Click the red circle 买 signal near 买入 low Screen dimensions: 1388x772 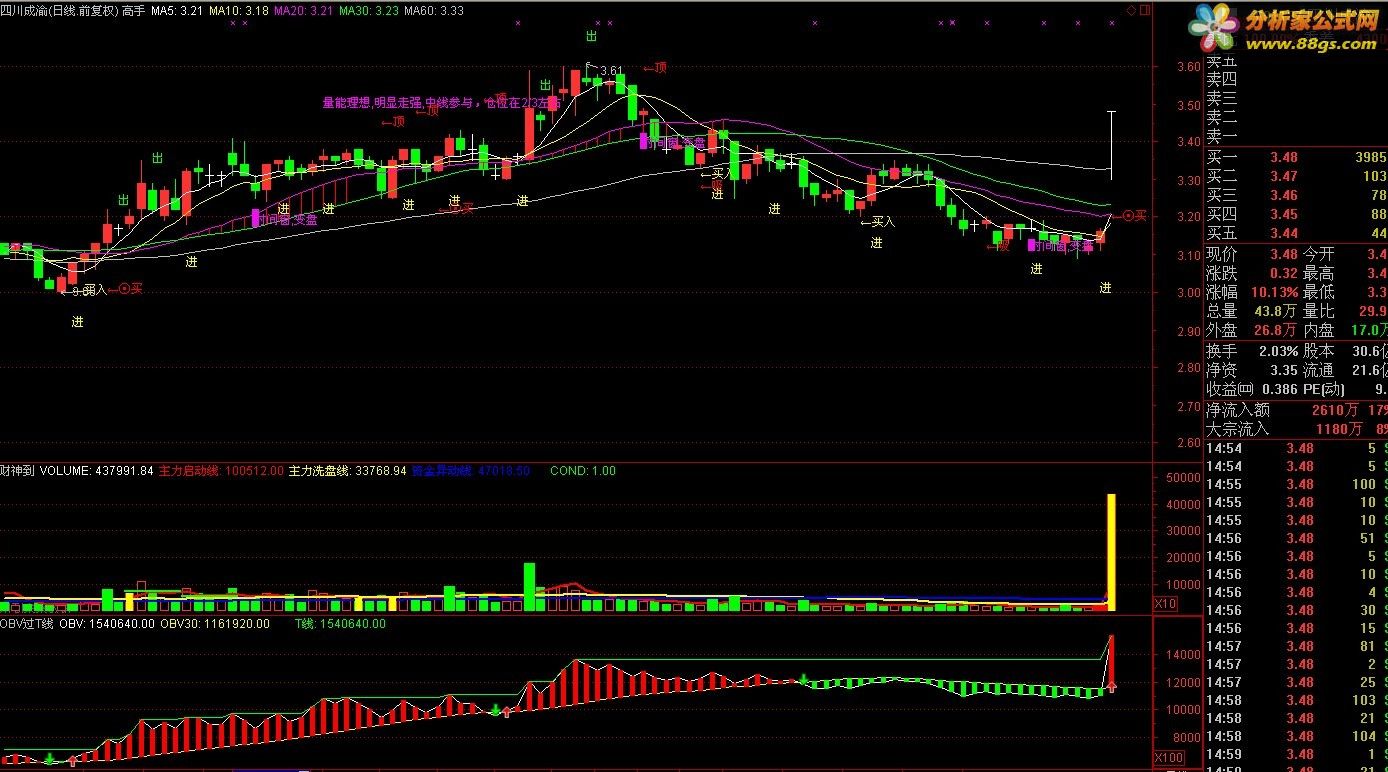click(x=125, y=288)
